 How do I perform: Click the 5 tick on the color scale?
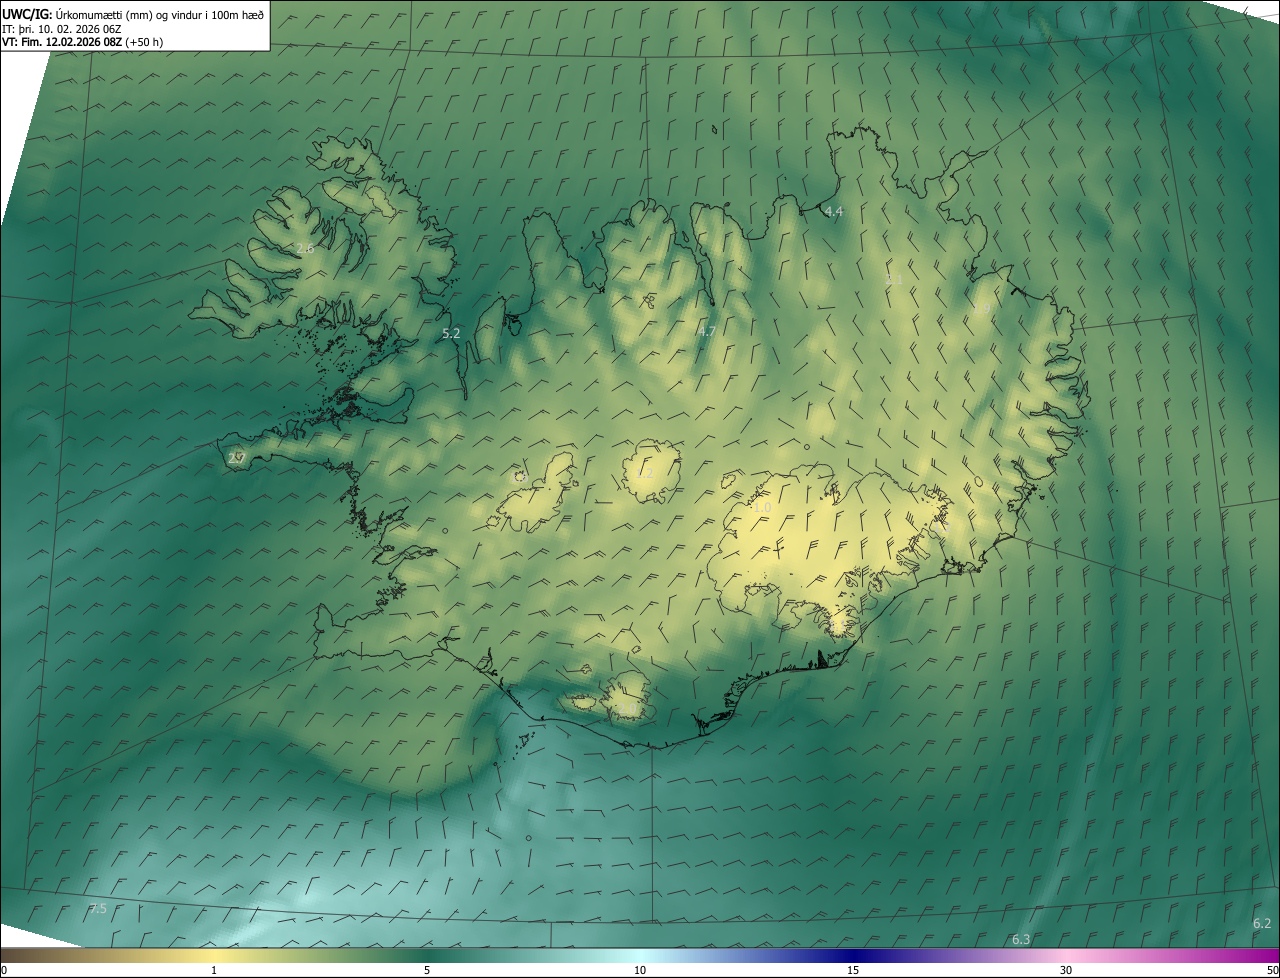427,970
